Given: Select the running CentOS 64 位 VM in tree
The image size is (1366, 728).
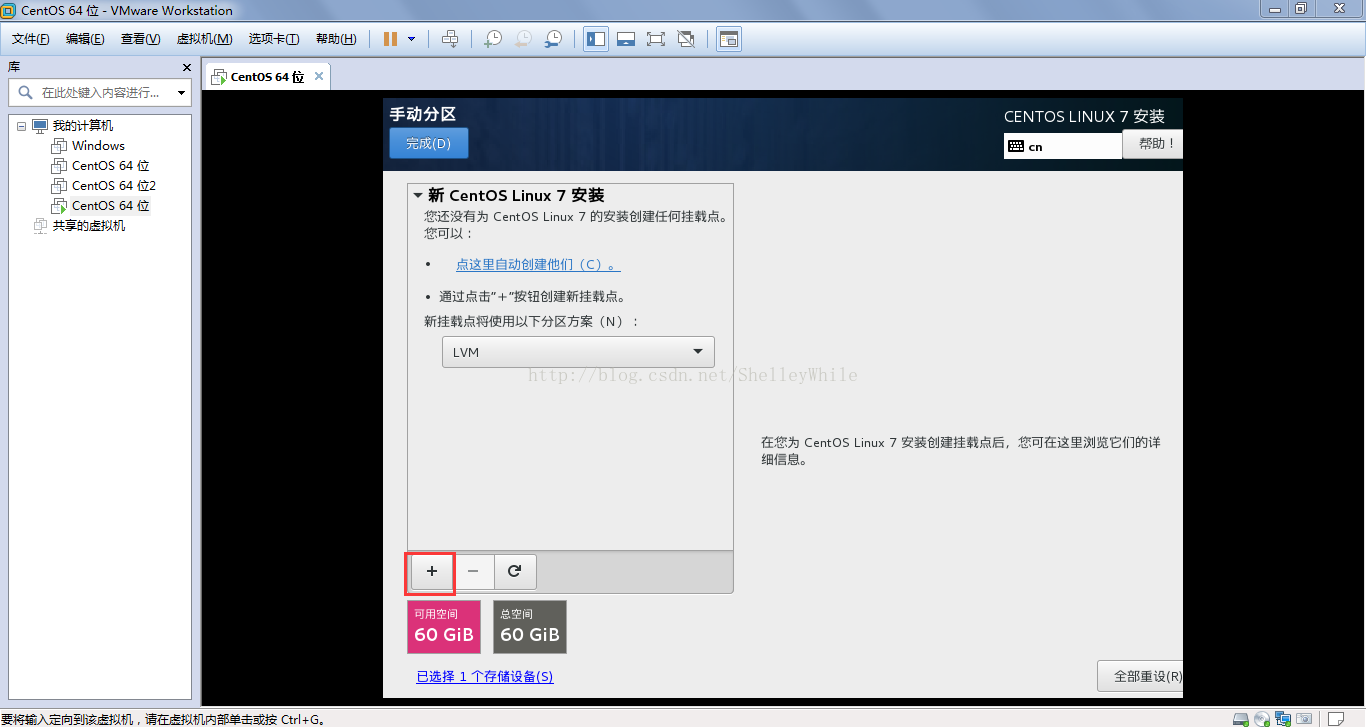Looking at the screenshot, I should coord(110,206).
